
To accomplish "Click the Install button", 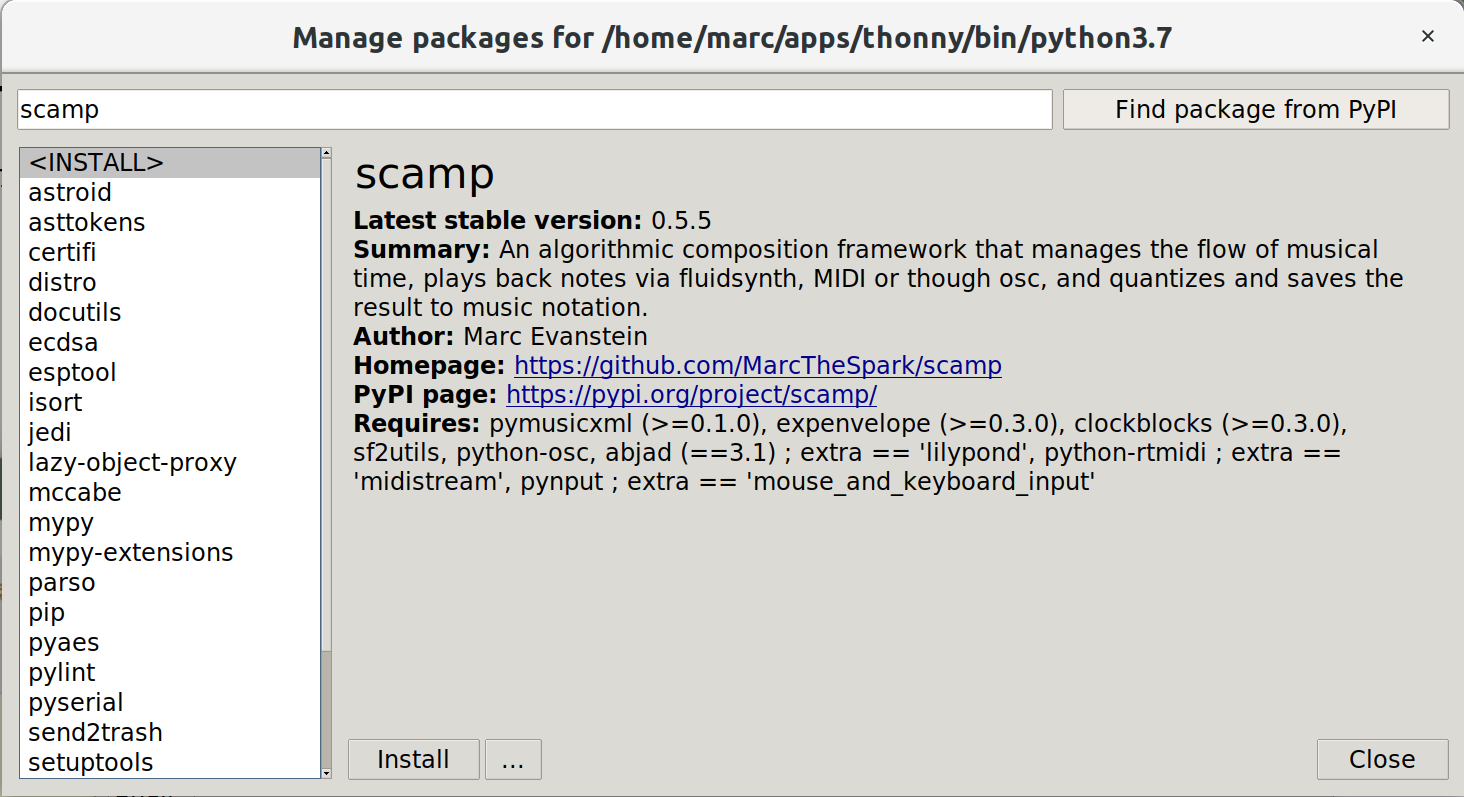I will (413, 759).
